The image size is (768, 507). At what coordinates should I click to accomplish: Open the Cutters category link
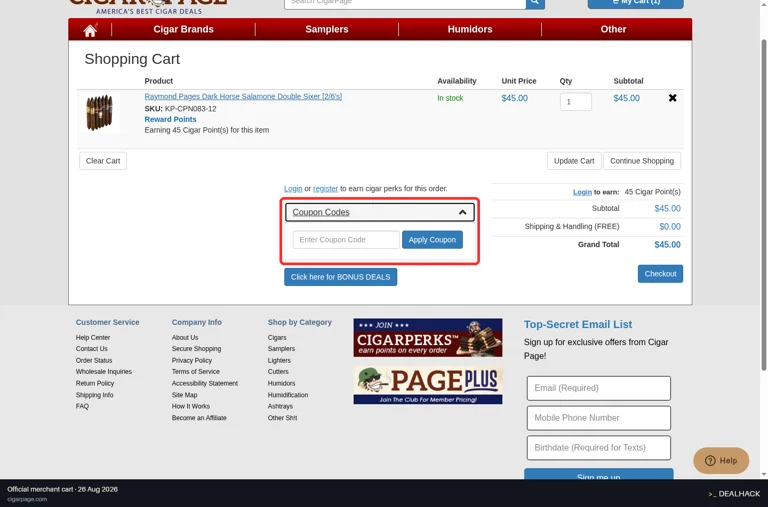tap(278, 372)
